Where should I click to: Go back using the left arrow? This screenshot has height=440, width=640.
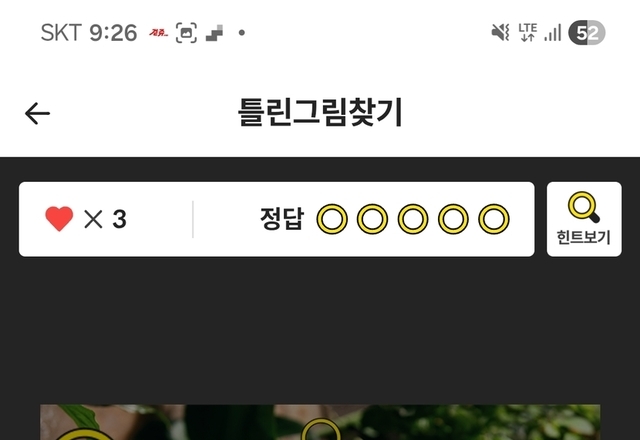pyautogui.click(x=37, y=113)
